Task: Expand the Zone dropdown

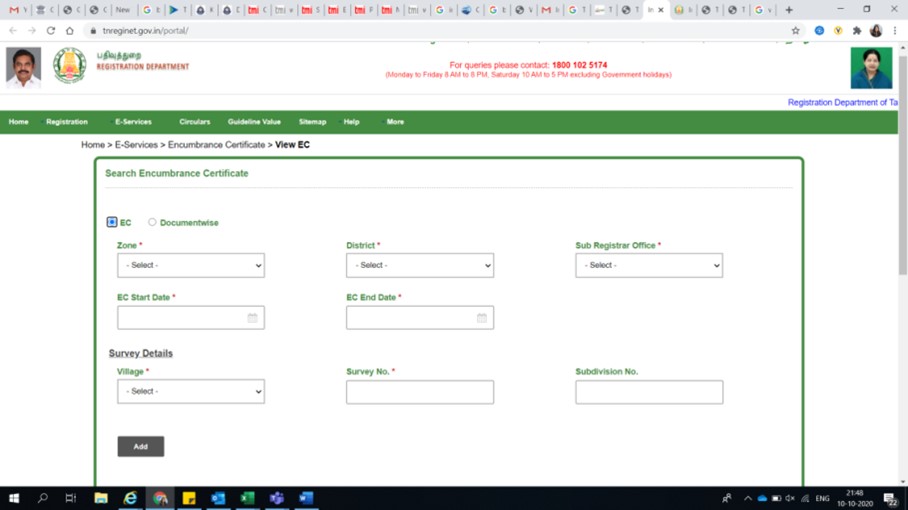Action: 190,265
